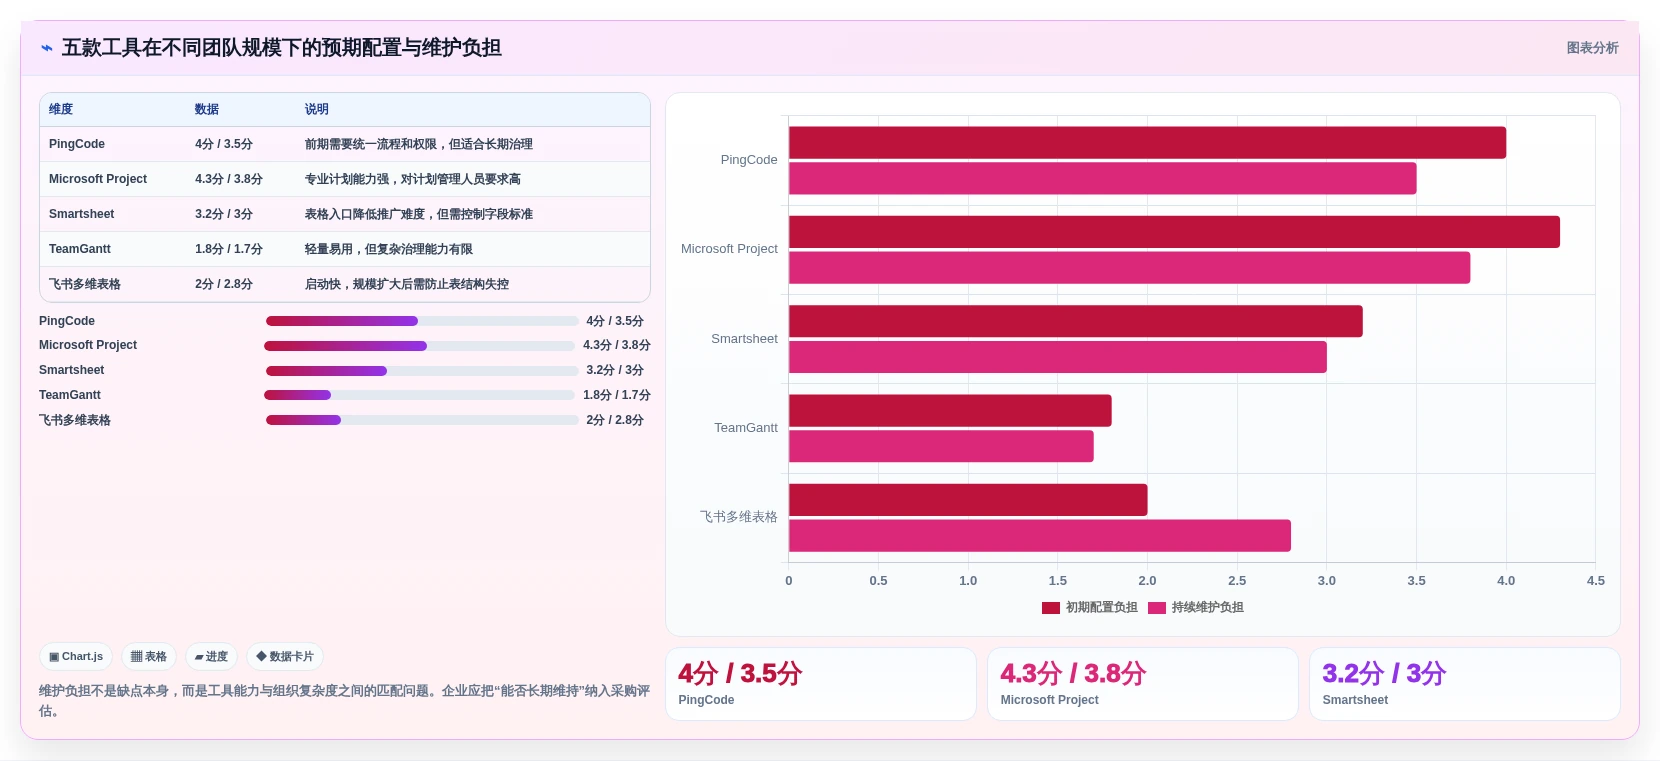The height and width of the screenshot is (761, 1660).
Task: Click the 4.5 tick on the x-axis
Action: (1595, 580)
